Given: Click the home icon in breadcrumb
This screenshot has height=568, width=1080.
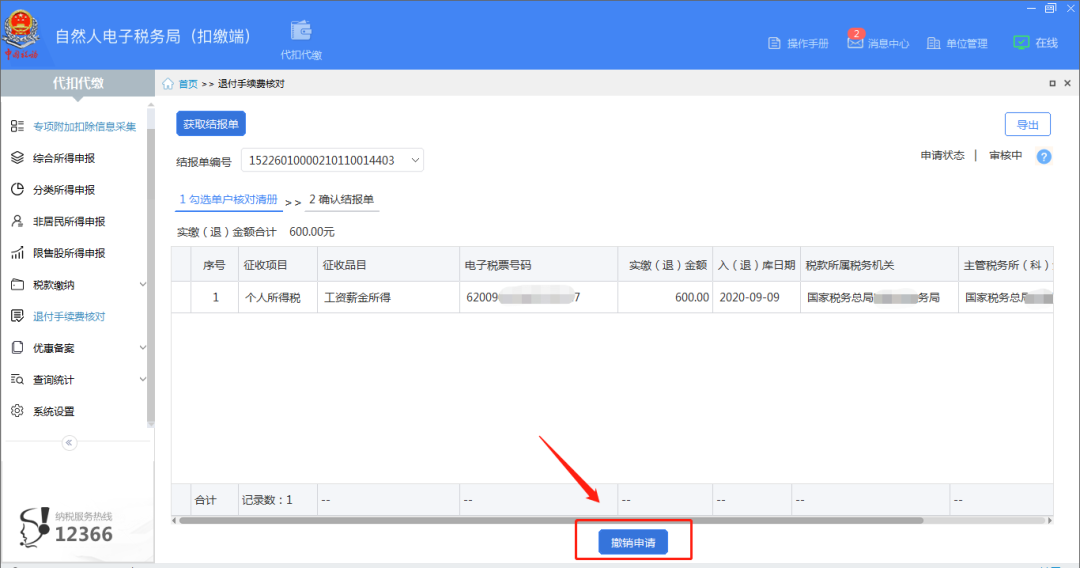Looking at the screenshot, I should coord(168,84).
